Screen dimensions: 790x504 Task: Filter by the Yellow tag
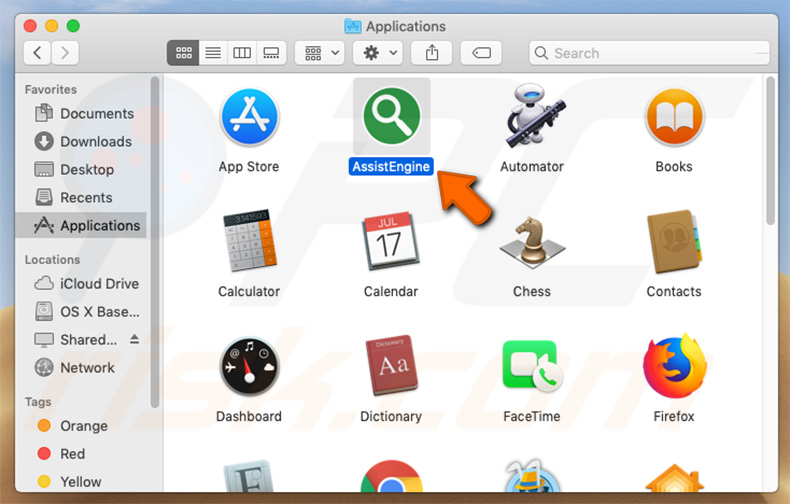(x=70, y=482)
